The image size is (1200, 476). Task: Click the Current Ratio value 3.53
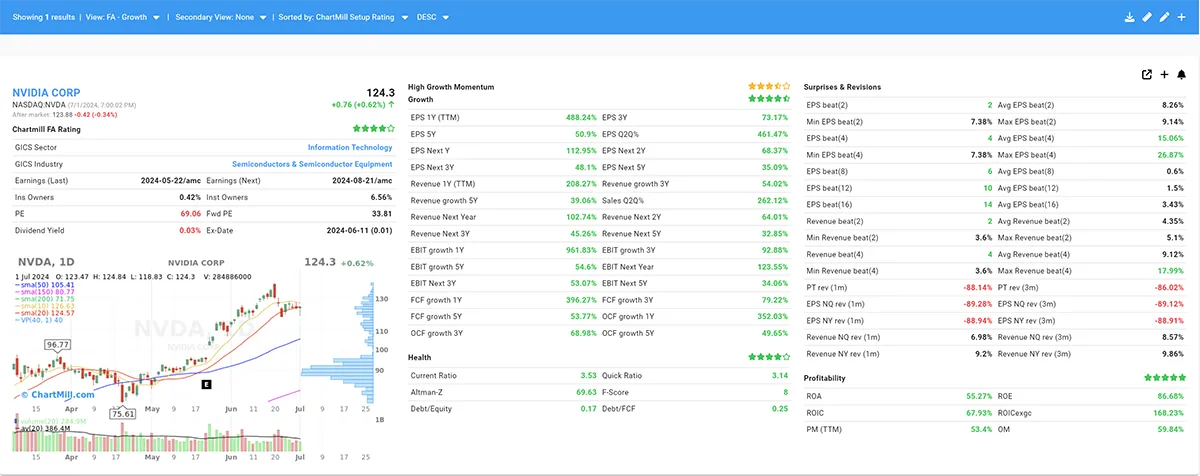click(589, 375)
